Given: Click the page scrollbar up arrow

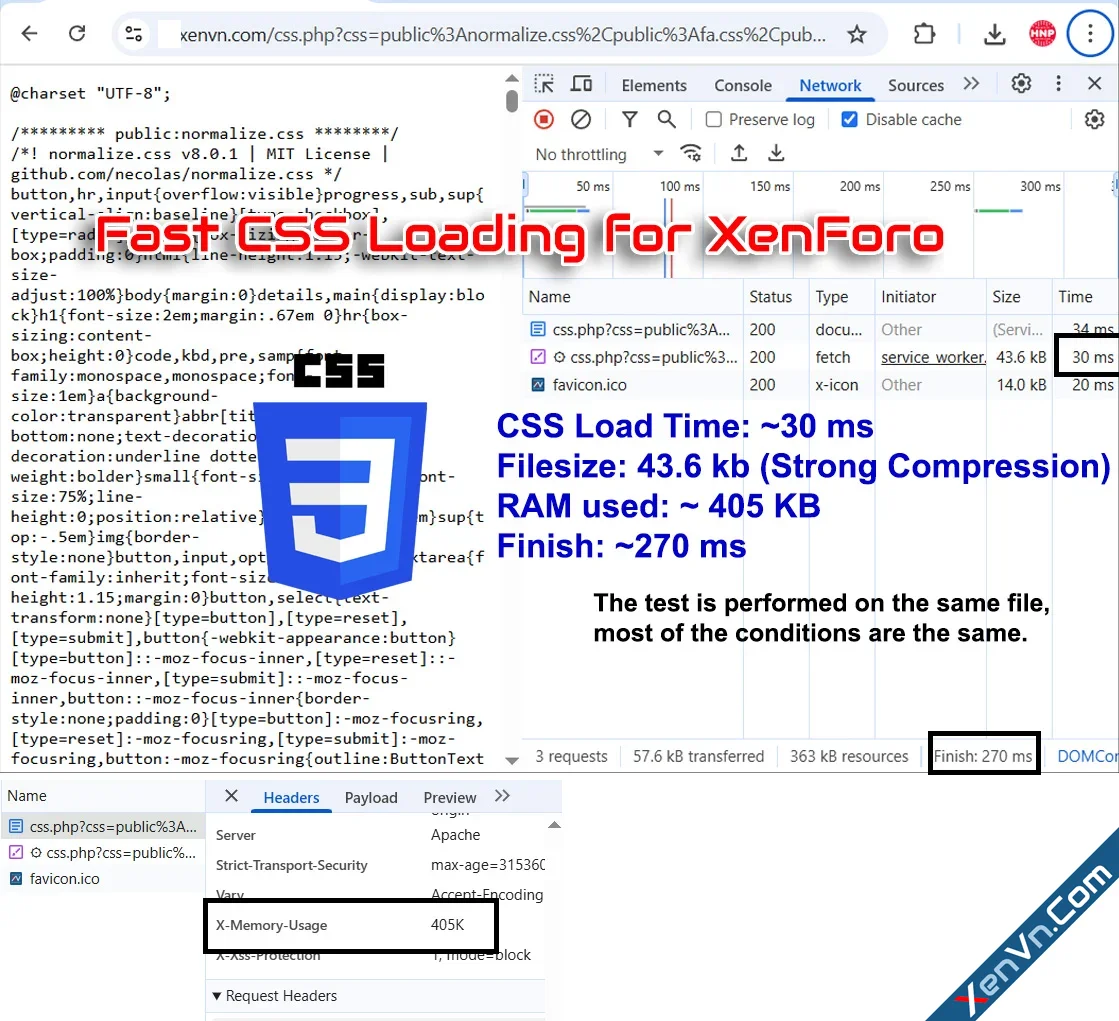Looking at the screenshot, I should coord(512,78).
